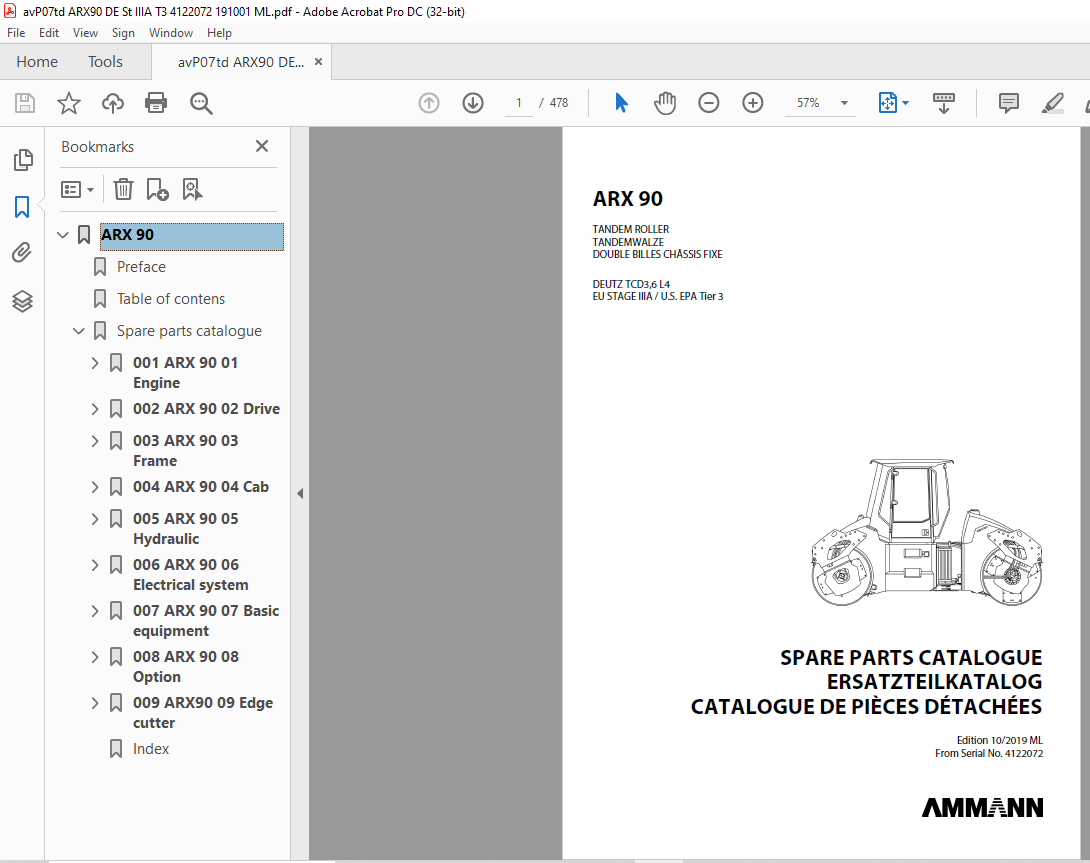
Task: Go to next page arrow
Action: coord(473,104)
